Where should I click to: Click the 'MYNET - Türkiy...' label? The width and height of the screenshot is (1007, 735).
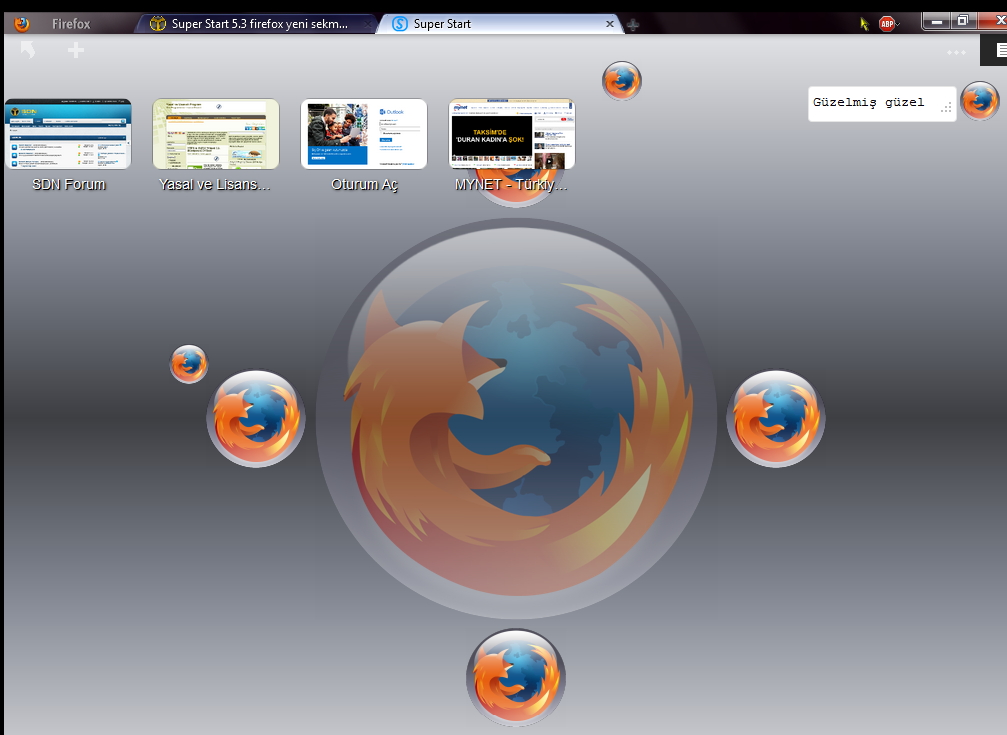pyautogui.click(x=511, y=184)
